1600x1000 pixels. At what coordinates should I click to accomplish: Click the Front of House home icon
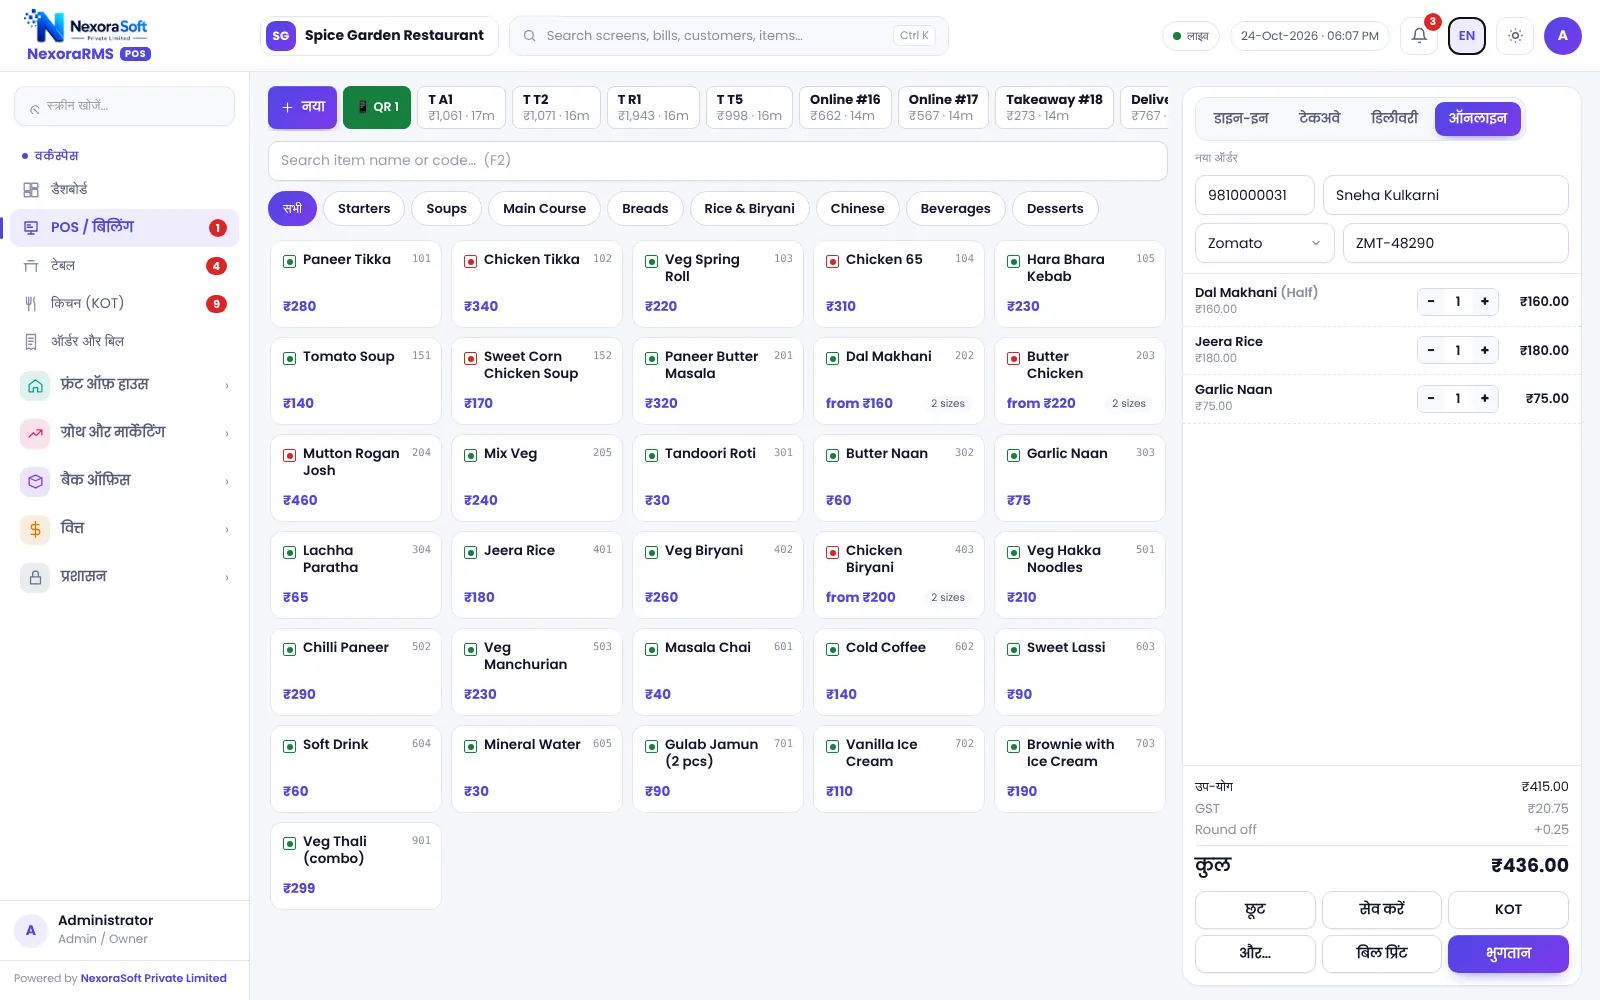click(x=35, y=385)
